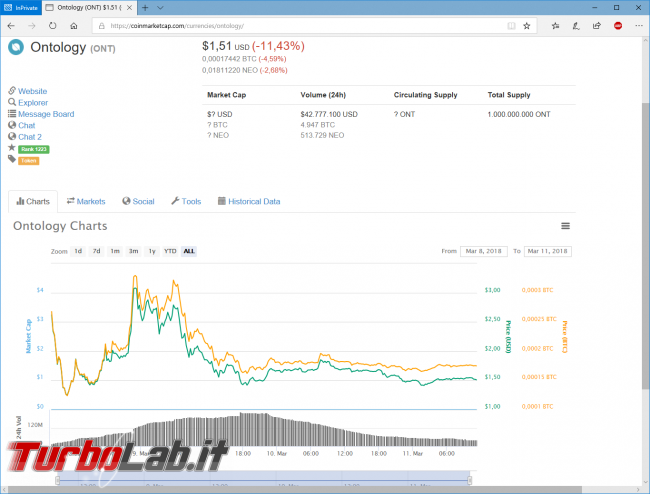Click the Add notes pen icon
This screenshot has height=494, width=650.
[576, 26]
